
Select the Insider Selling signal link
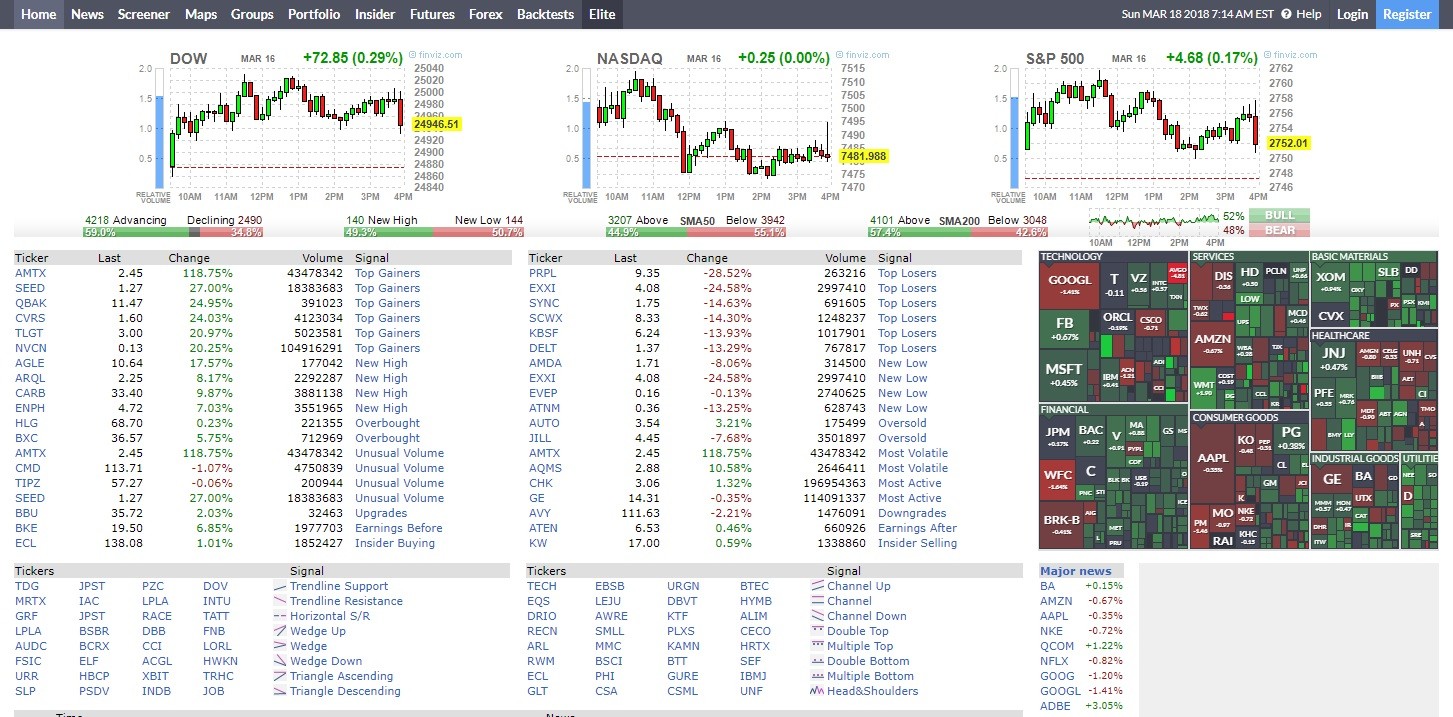click(917, 543)
